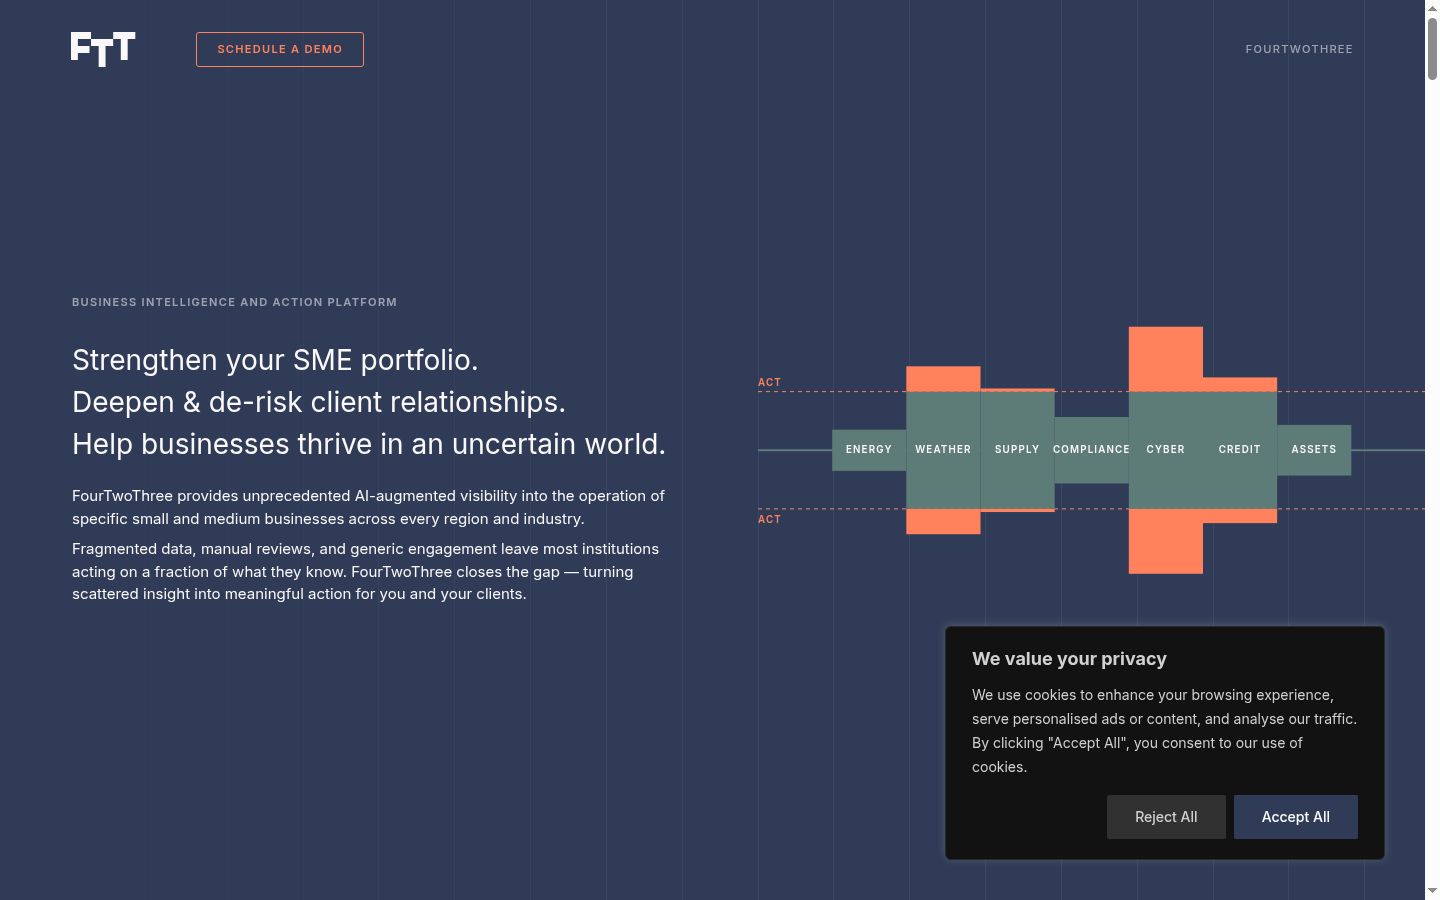Select the WEATHER block in chart
The height and width of the screenshot is (900, 1440).
point(943,450)
